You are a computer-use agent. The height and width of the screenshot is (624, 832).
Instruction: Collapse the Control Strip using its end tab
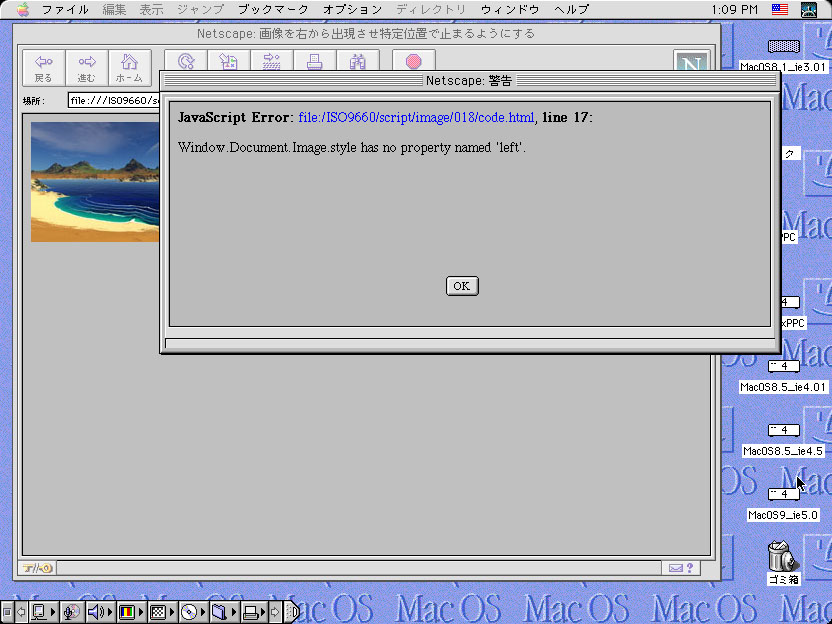pyautogui.click(x=293, y=611)
